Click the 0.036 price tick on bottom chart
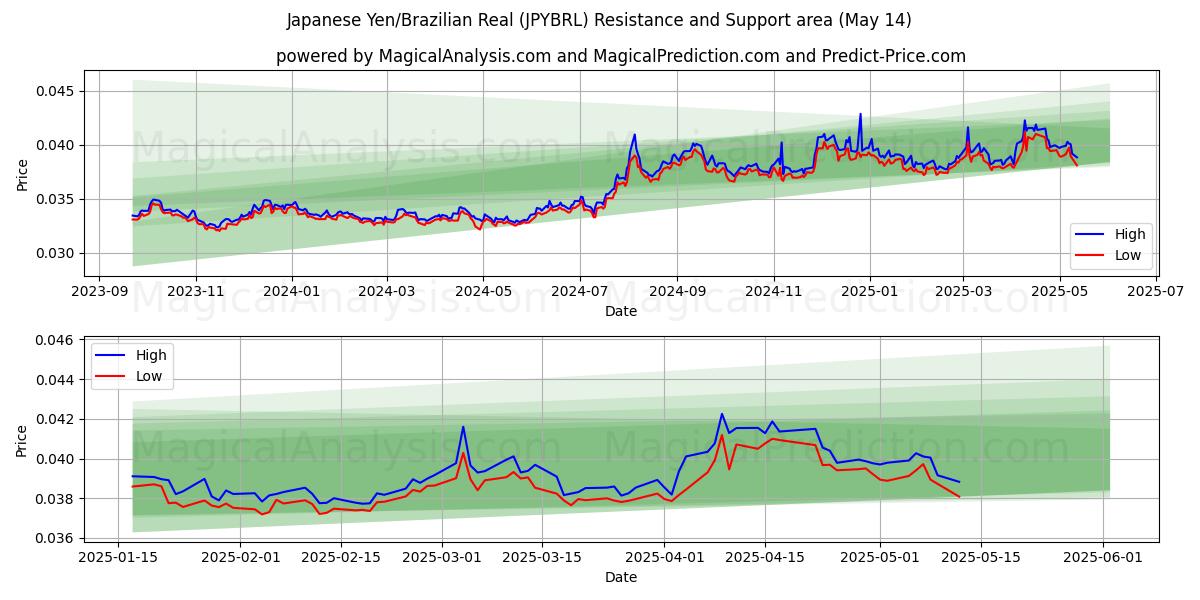Viewport: 1200px width, 600px height. coord(56,539)
